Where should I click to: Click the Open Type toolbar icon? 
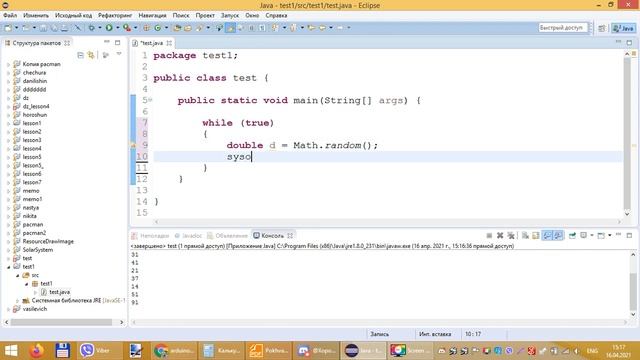[x=177, y=28]
